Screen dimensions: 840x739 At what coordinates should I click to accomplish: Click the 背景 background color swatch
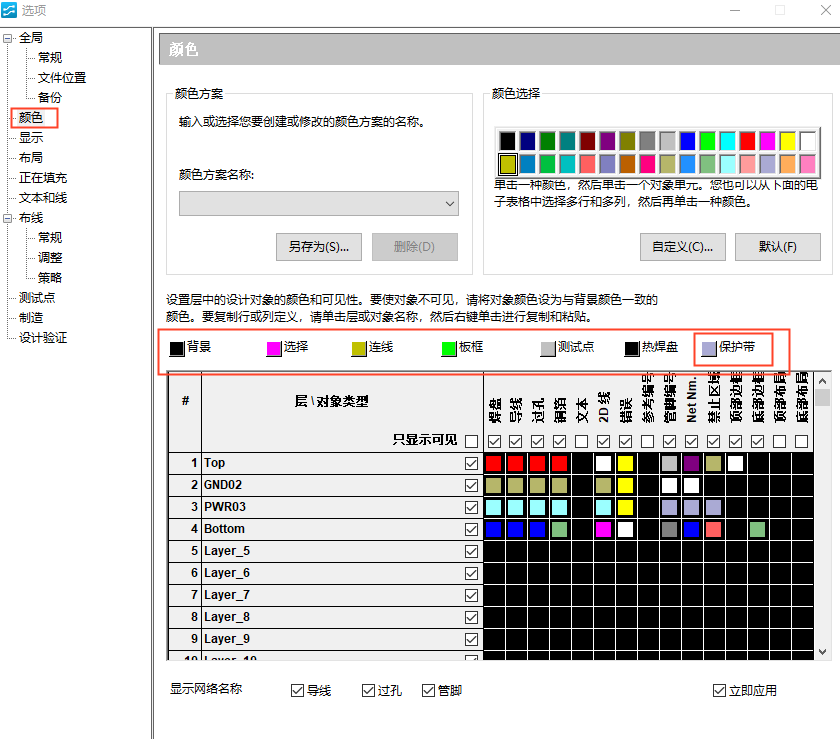[x=177, y=348]
